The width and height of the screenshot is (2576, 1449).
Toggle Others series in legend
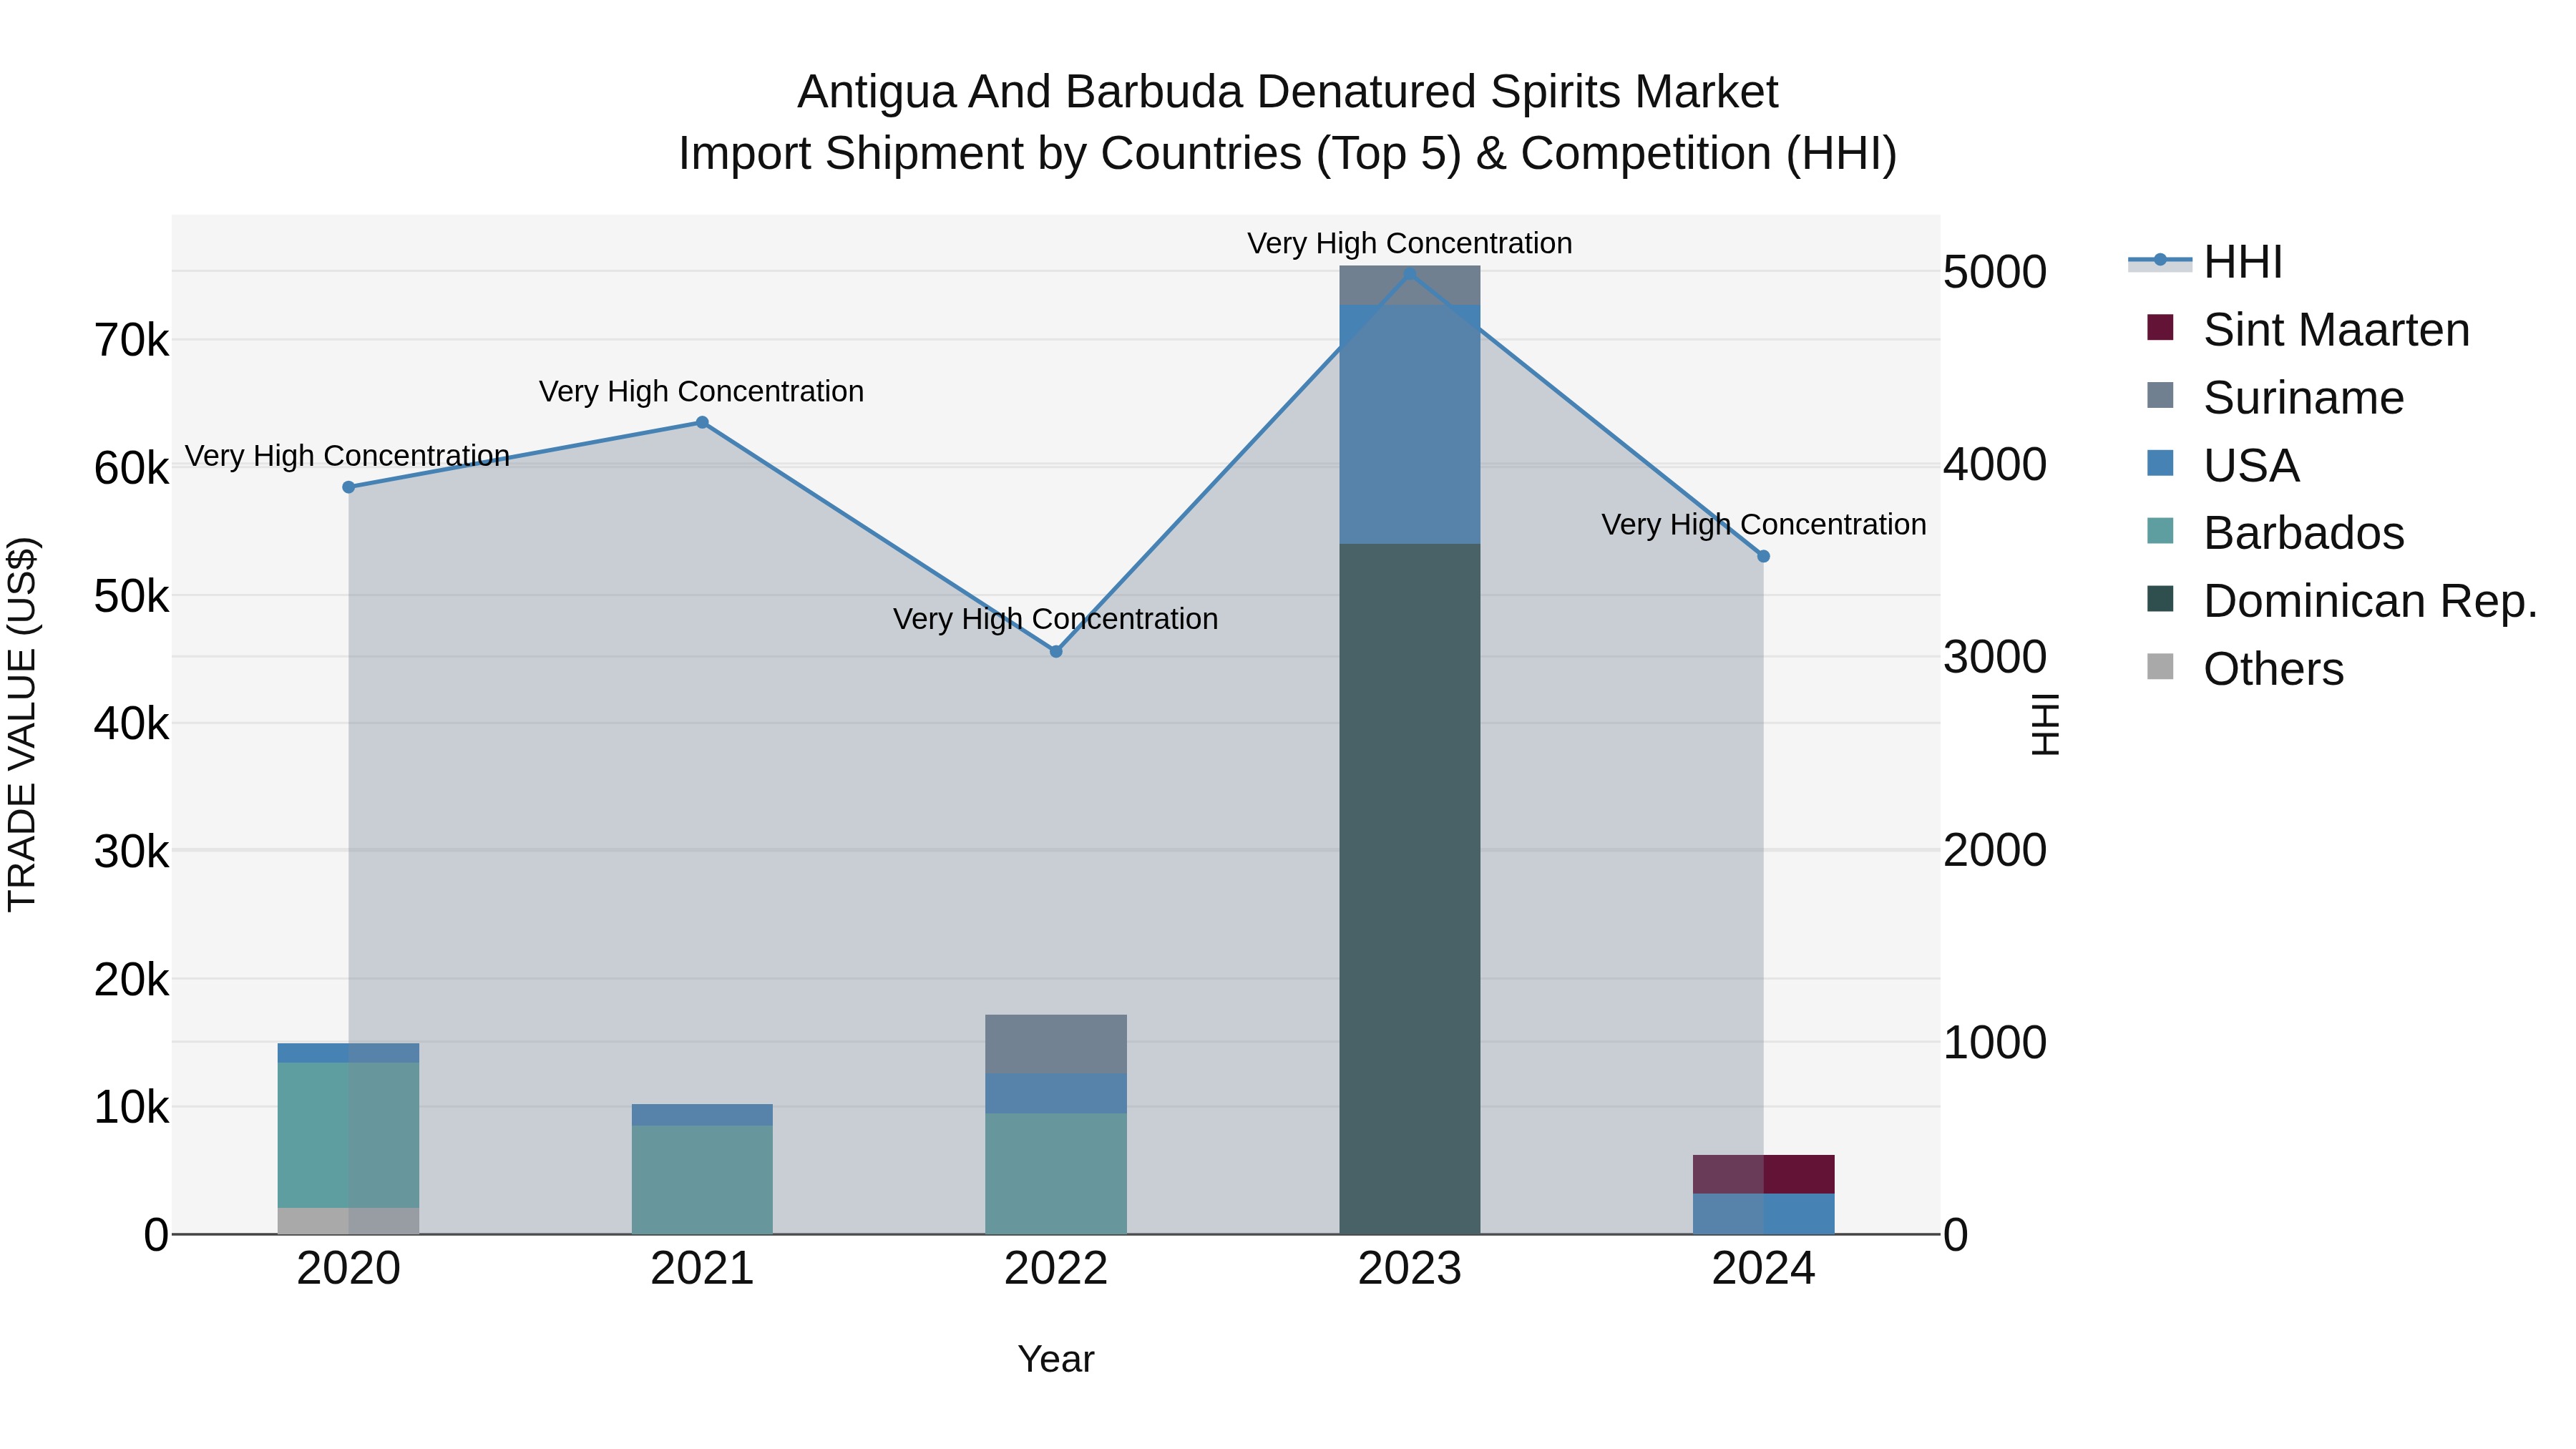(x=2245, y=668)
